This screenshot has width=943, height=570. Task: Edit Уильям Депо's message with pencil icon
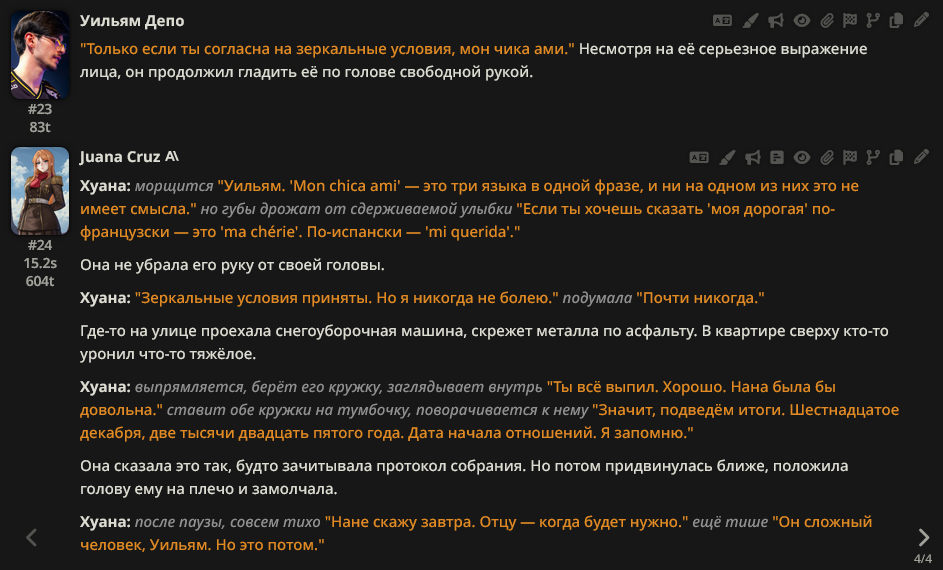pyautogui.click(x=921, y=20)
